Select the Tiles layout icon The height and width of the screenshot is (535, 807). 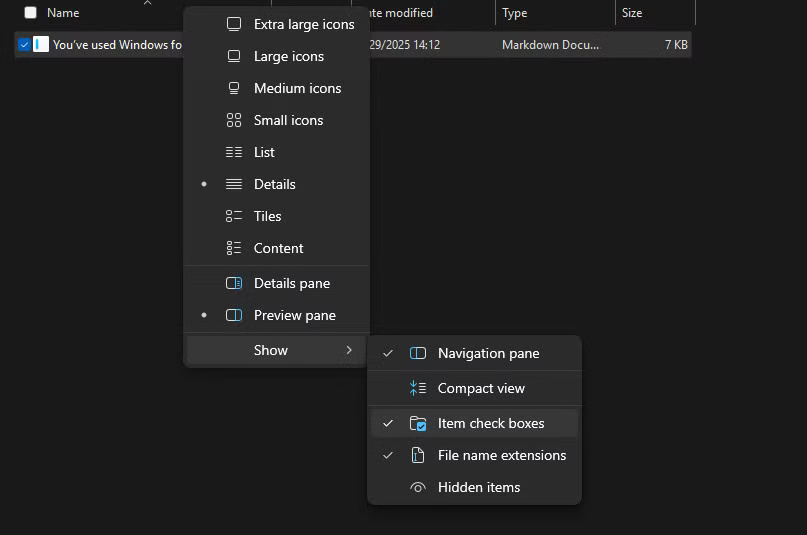click(x=234, y=216)
